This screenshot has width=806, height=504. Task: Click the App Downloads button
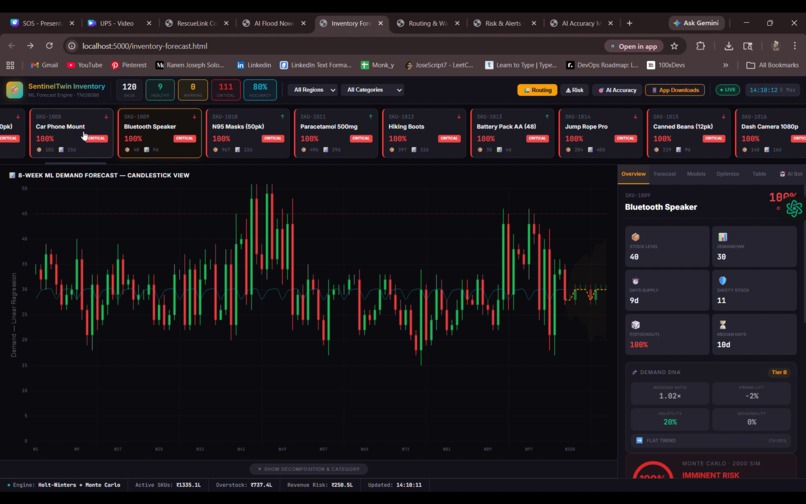tap(675, 90)
